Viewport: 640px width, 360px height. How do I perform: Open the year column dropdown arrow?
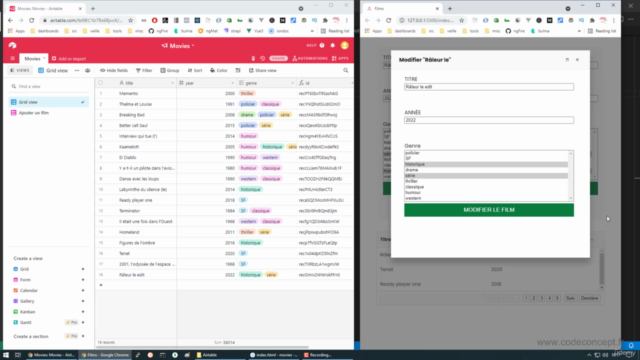point(232,83)
